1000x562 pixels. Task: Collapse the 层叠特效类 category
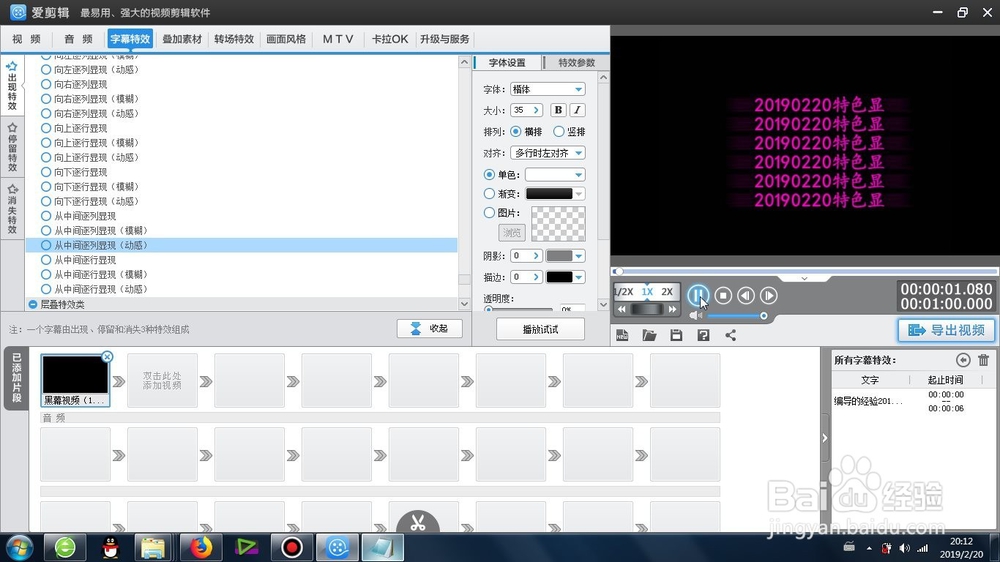click(33, 304)
